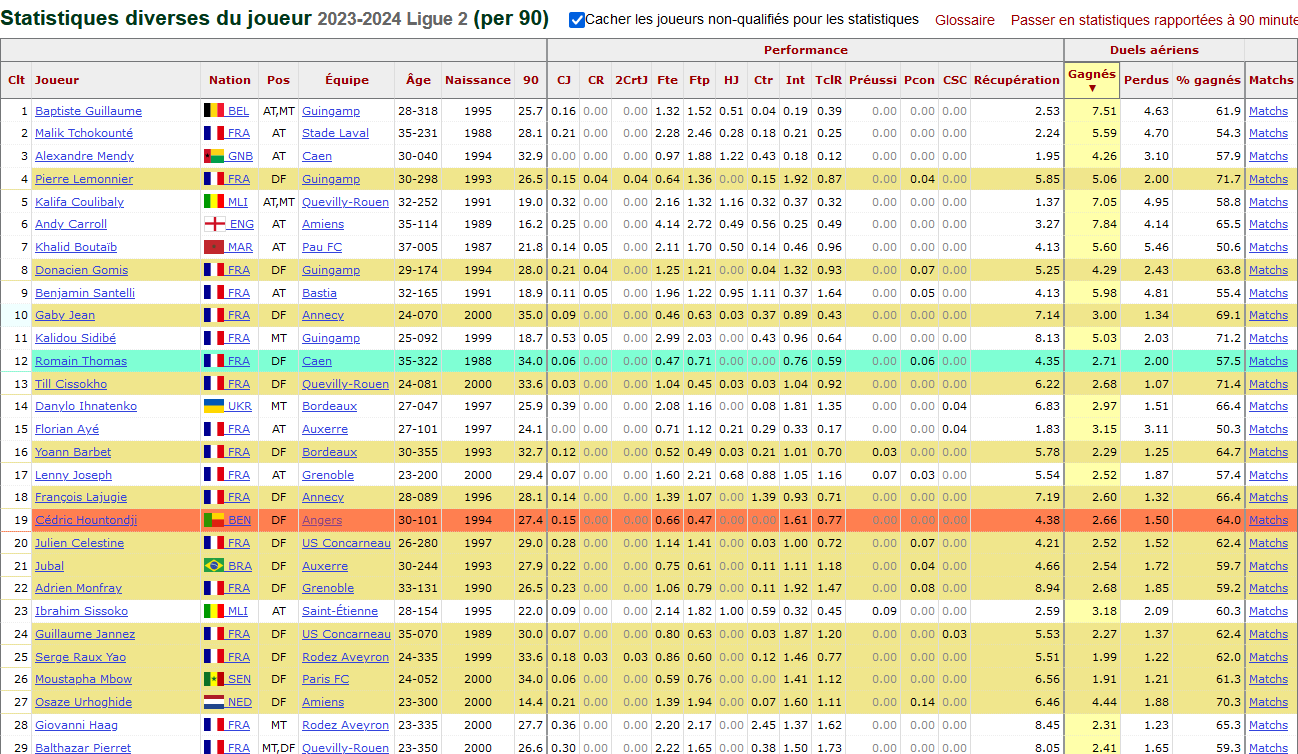
Task: Open the Angers team link
Action: [x=322, y=520]
